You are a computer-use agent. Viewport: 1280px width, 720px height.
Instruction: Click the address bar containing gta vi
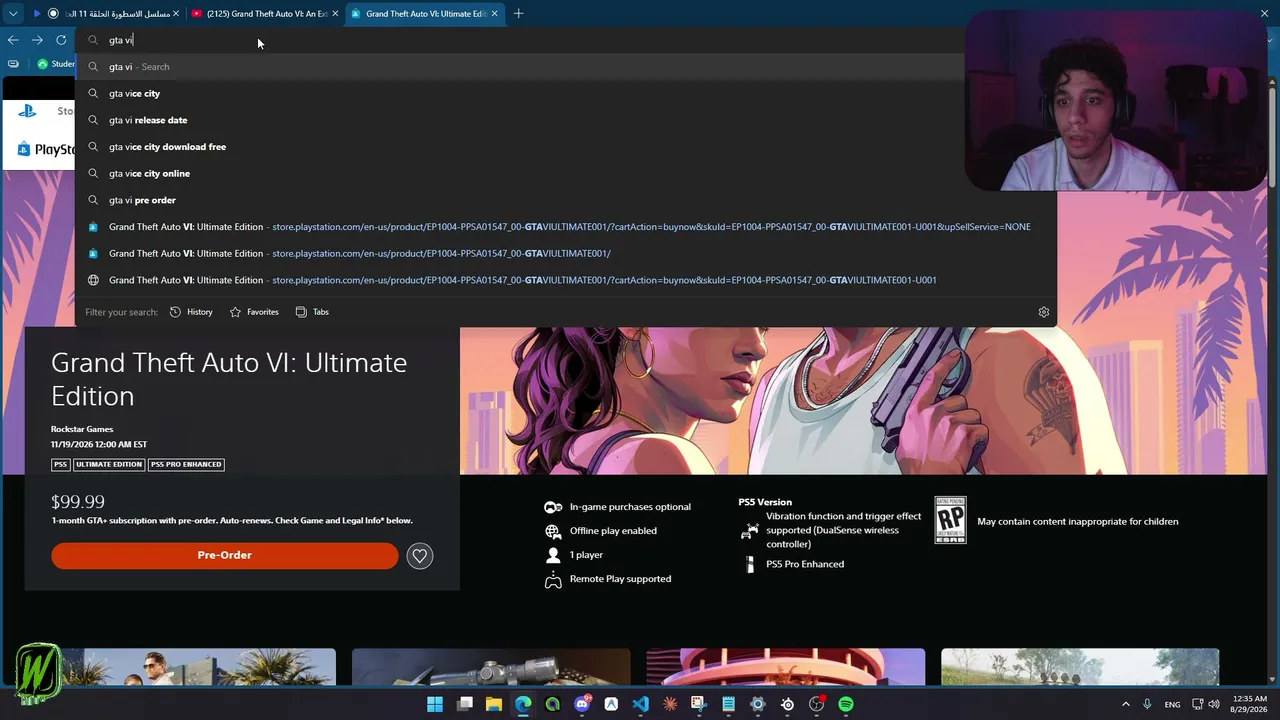pyautogui.click(x=520, y=40)
